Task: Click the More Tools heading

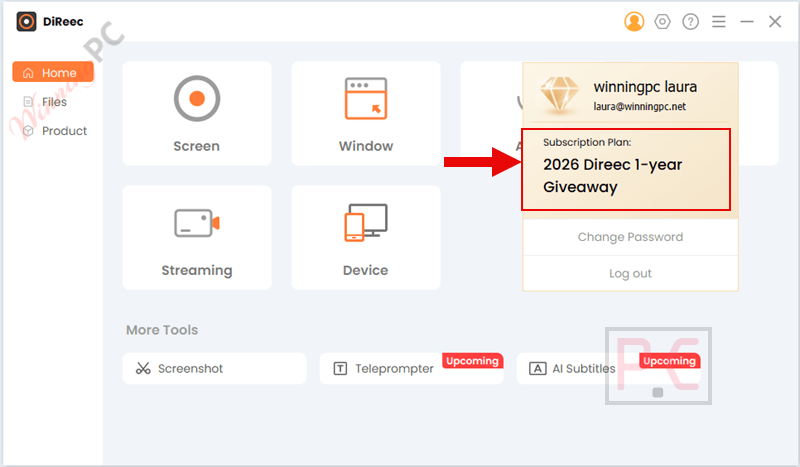Action: (x=162, y=330)
